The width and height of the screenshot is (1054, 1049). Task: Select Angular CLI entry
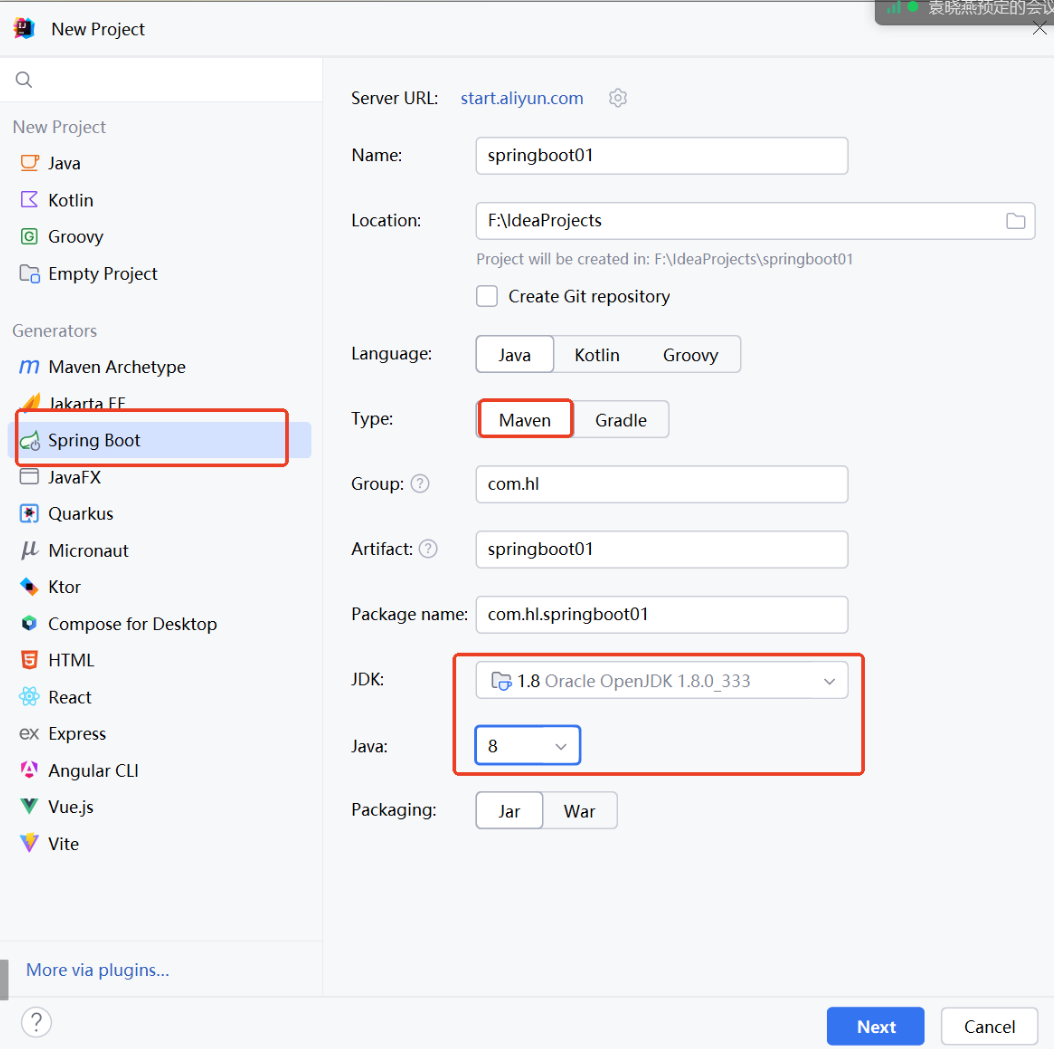click(93, 770)
